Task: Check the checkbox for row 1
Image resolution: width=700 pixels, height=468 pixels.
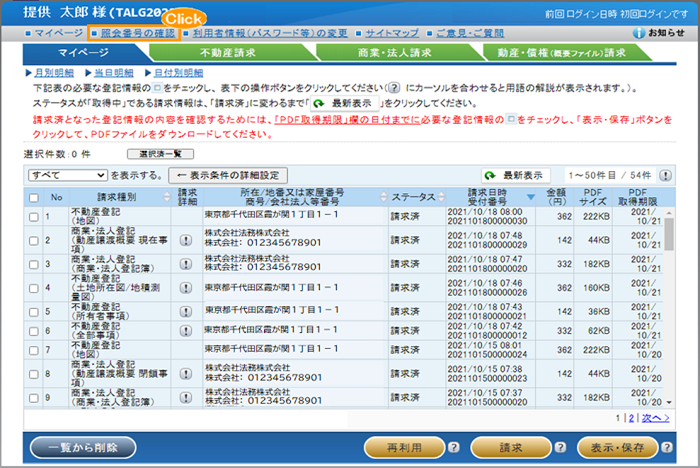Action: [34, 216]
